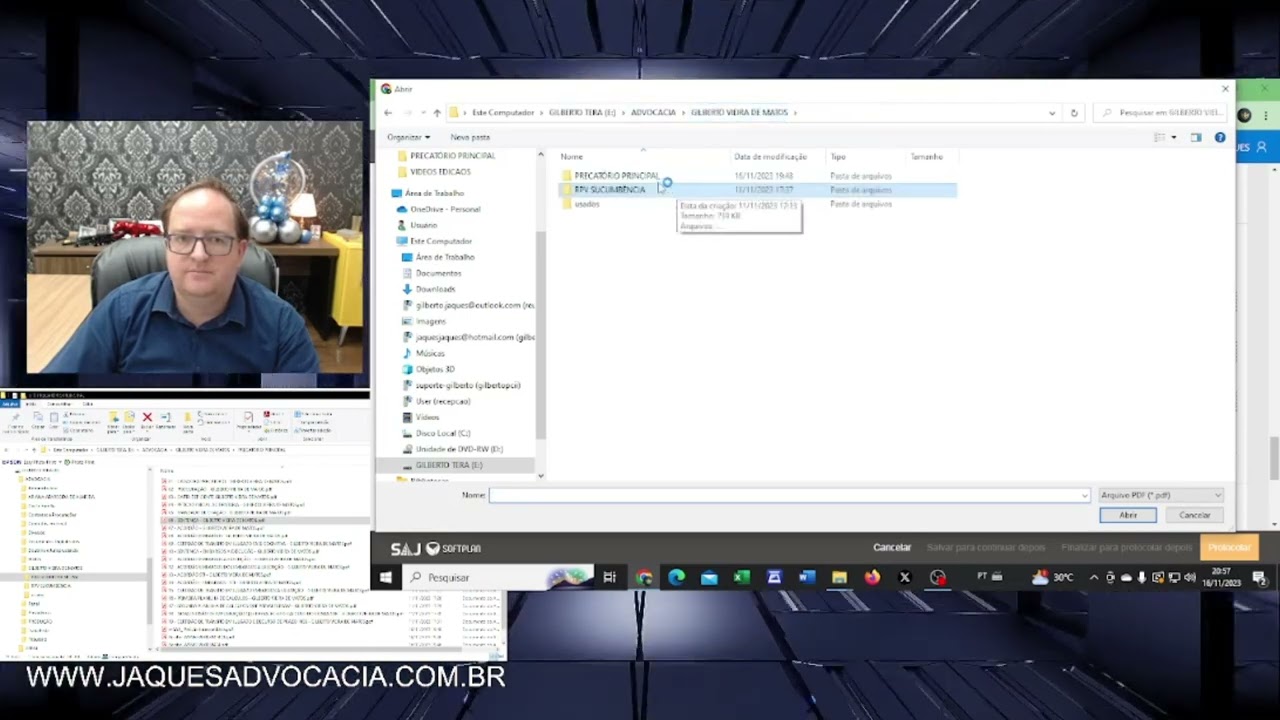
Task: Sort by the Tamanho column header
Action: pos(927,157)
